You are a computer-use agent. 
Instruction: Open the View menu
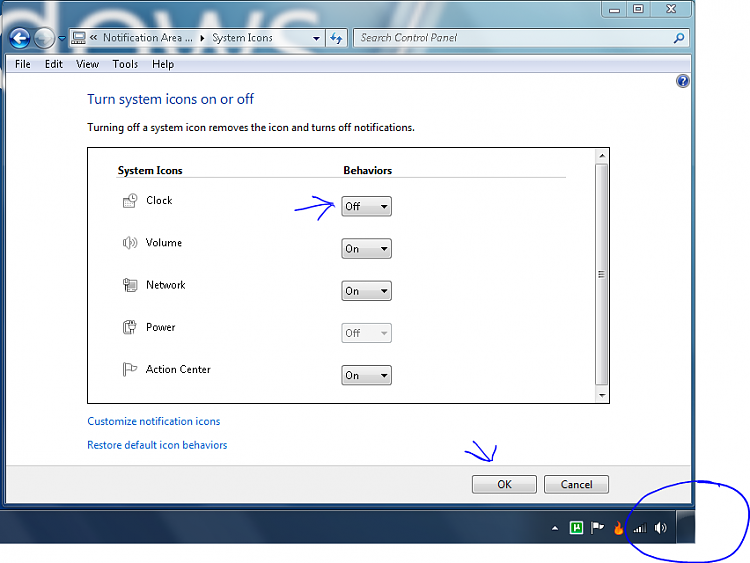click(87, 64)
